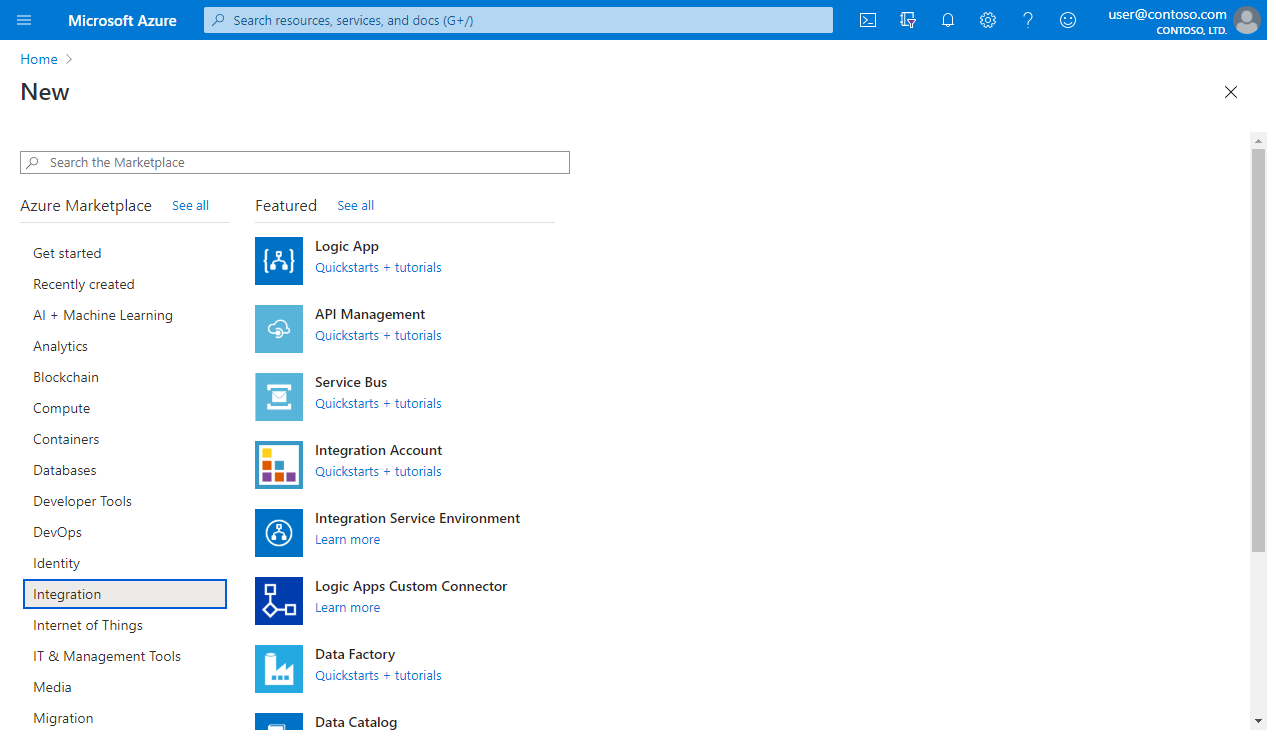Switch to the Databases category
Screen dimensions: 1267x730
(62, 470)
